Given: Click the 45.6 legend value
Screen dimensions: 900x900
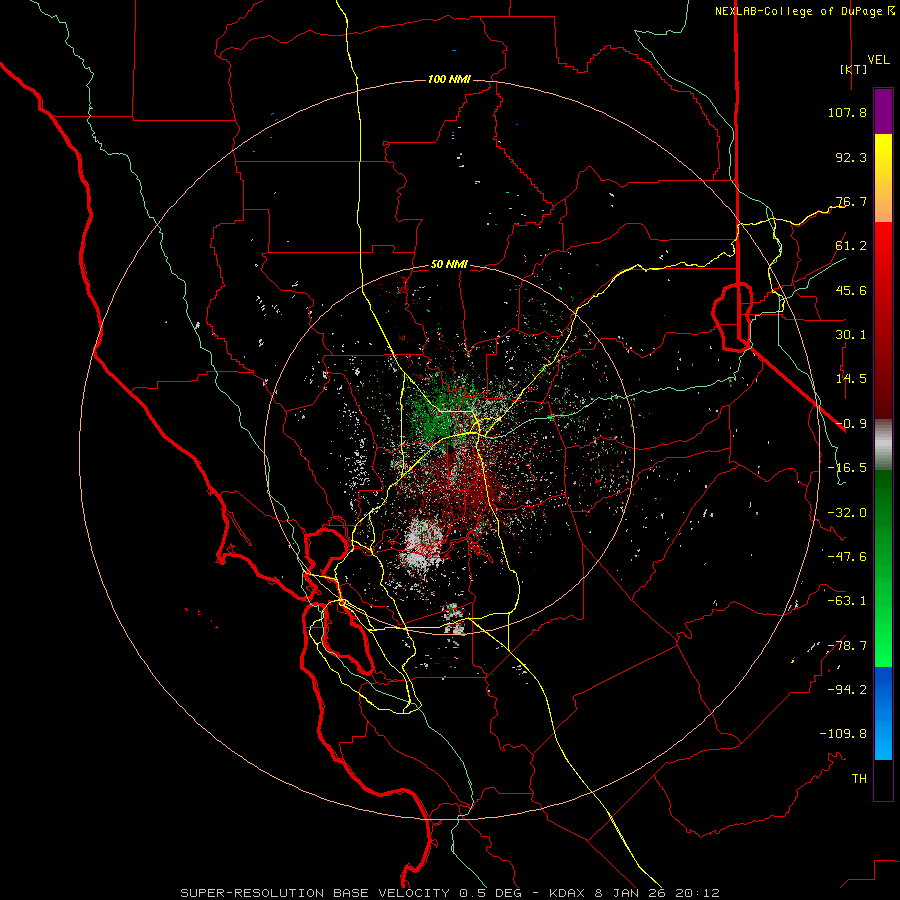Looking at the screenshot, I should 851,290.
